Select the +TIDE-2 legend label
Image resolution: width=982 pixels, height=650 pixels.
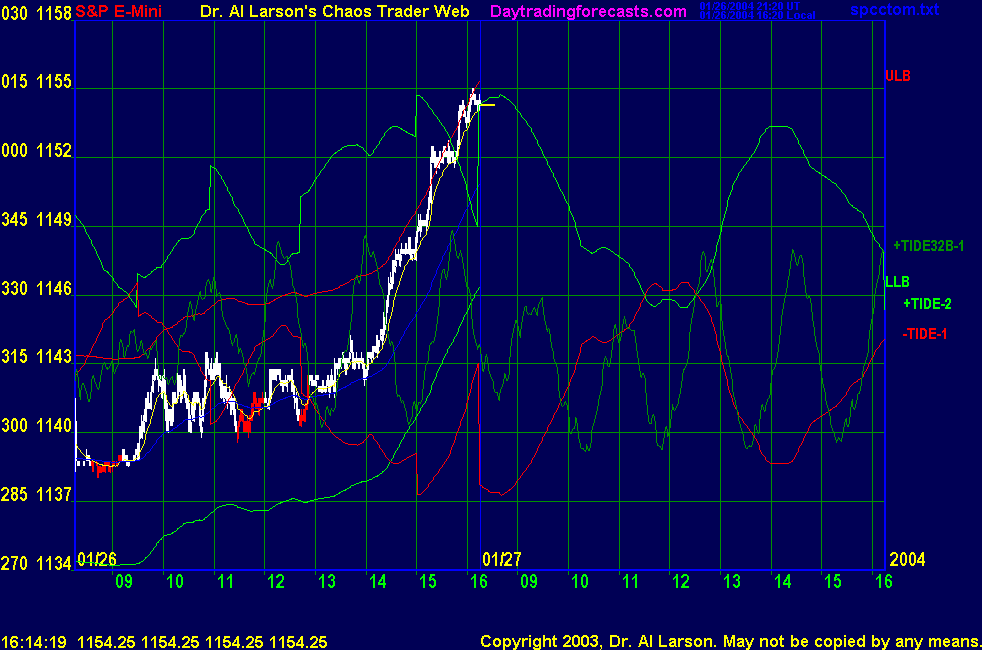tap(927, 304)
